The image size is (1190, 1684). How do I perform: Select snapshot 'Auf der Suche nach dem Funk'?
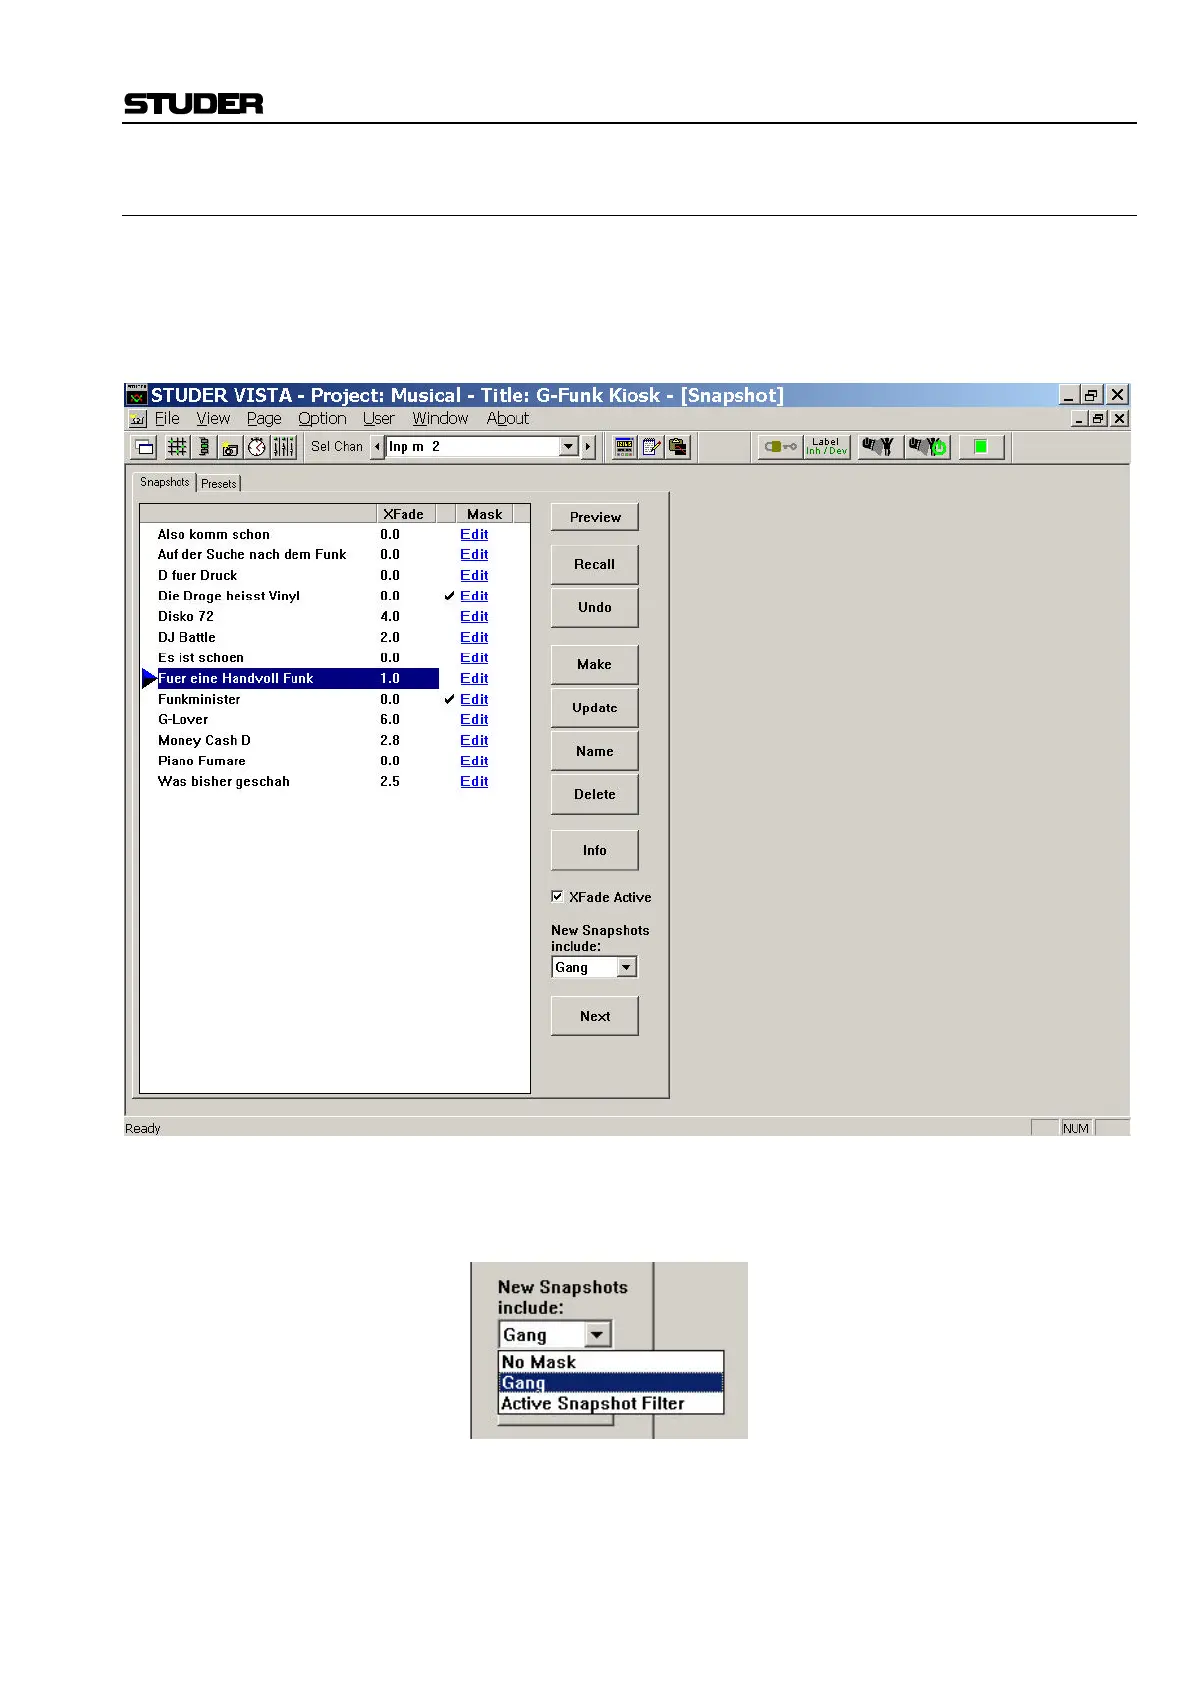pos(252,555)
